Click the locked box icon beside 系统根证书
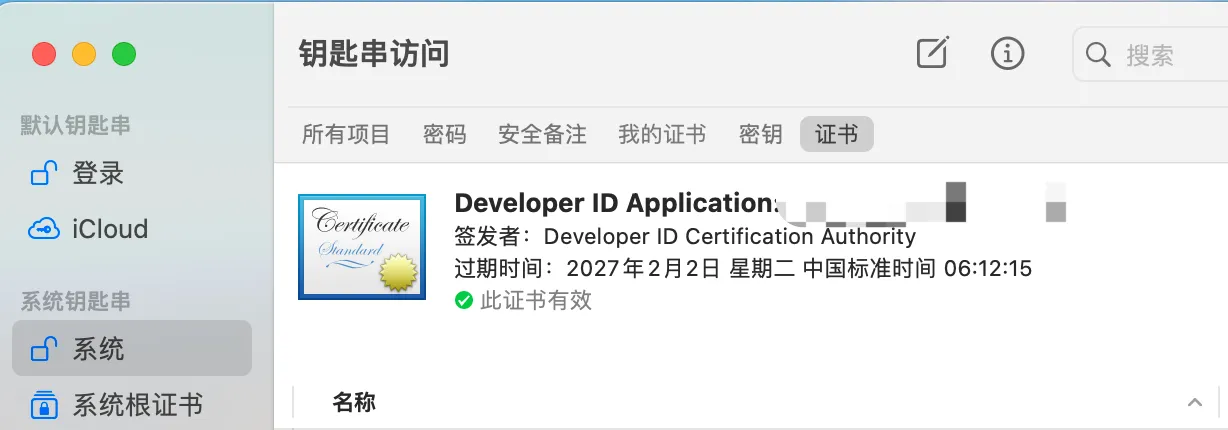Screen dimensions: 1228x430 point(43,405)
